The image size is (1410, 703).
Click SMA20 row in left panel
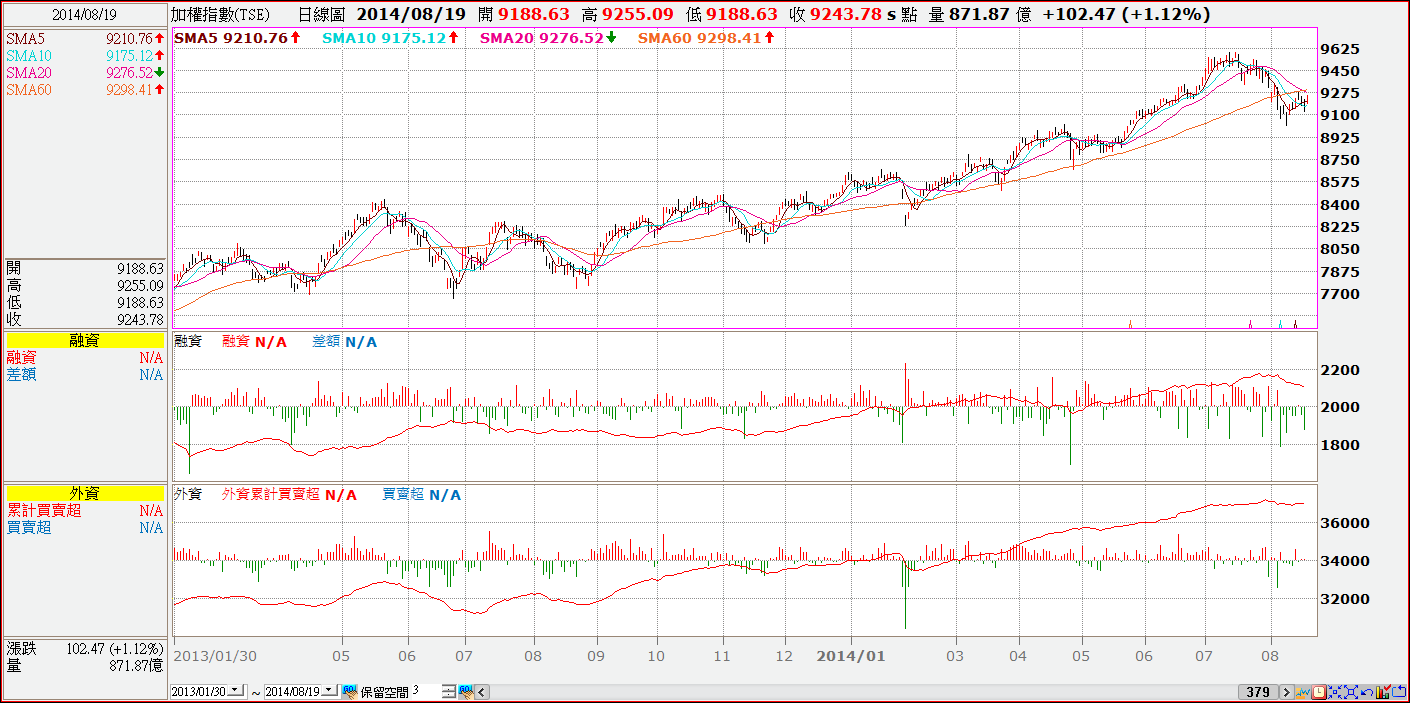point(85,72)
